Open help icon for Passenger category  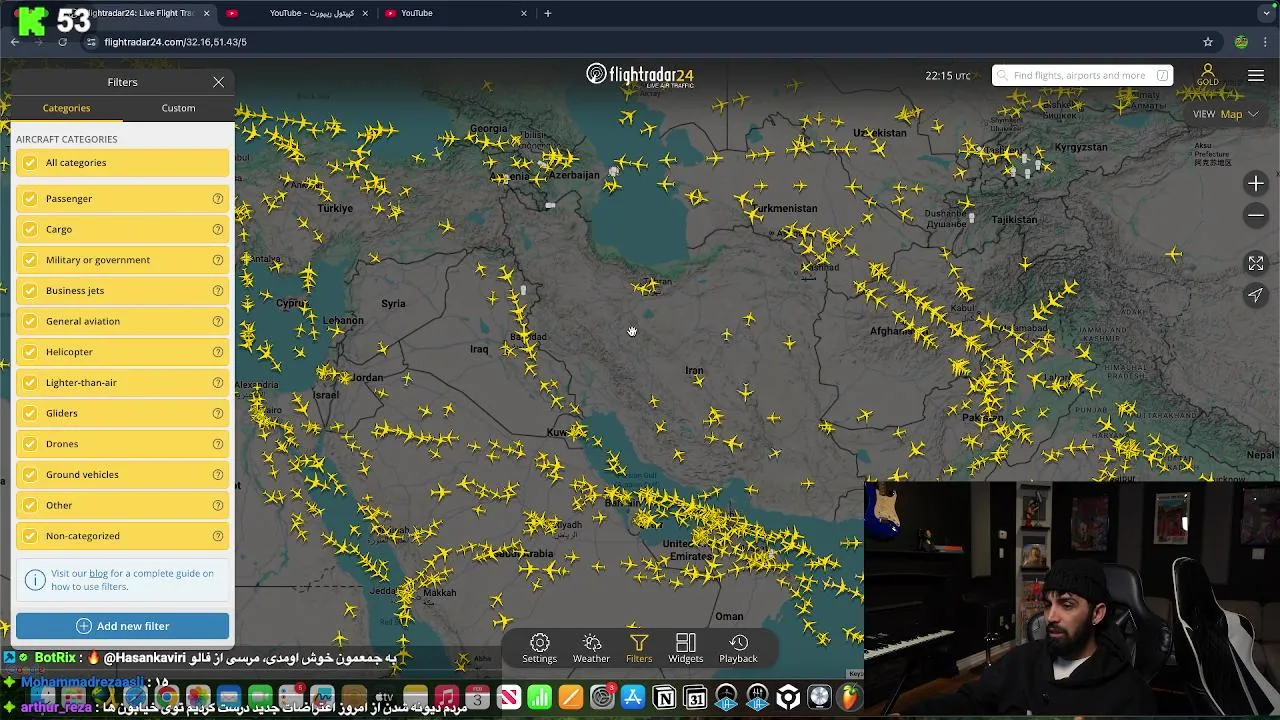[x=217, y=199]
